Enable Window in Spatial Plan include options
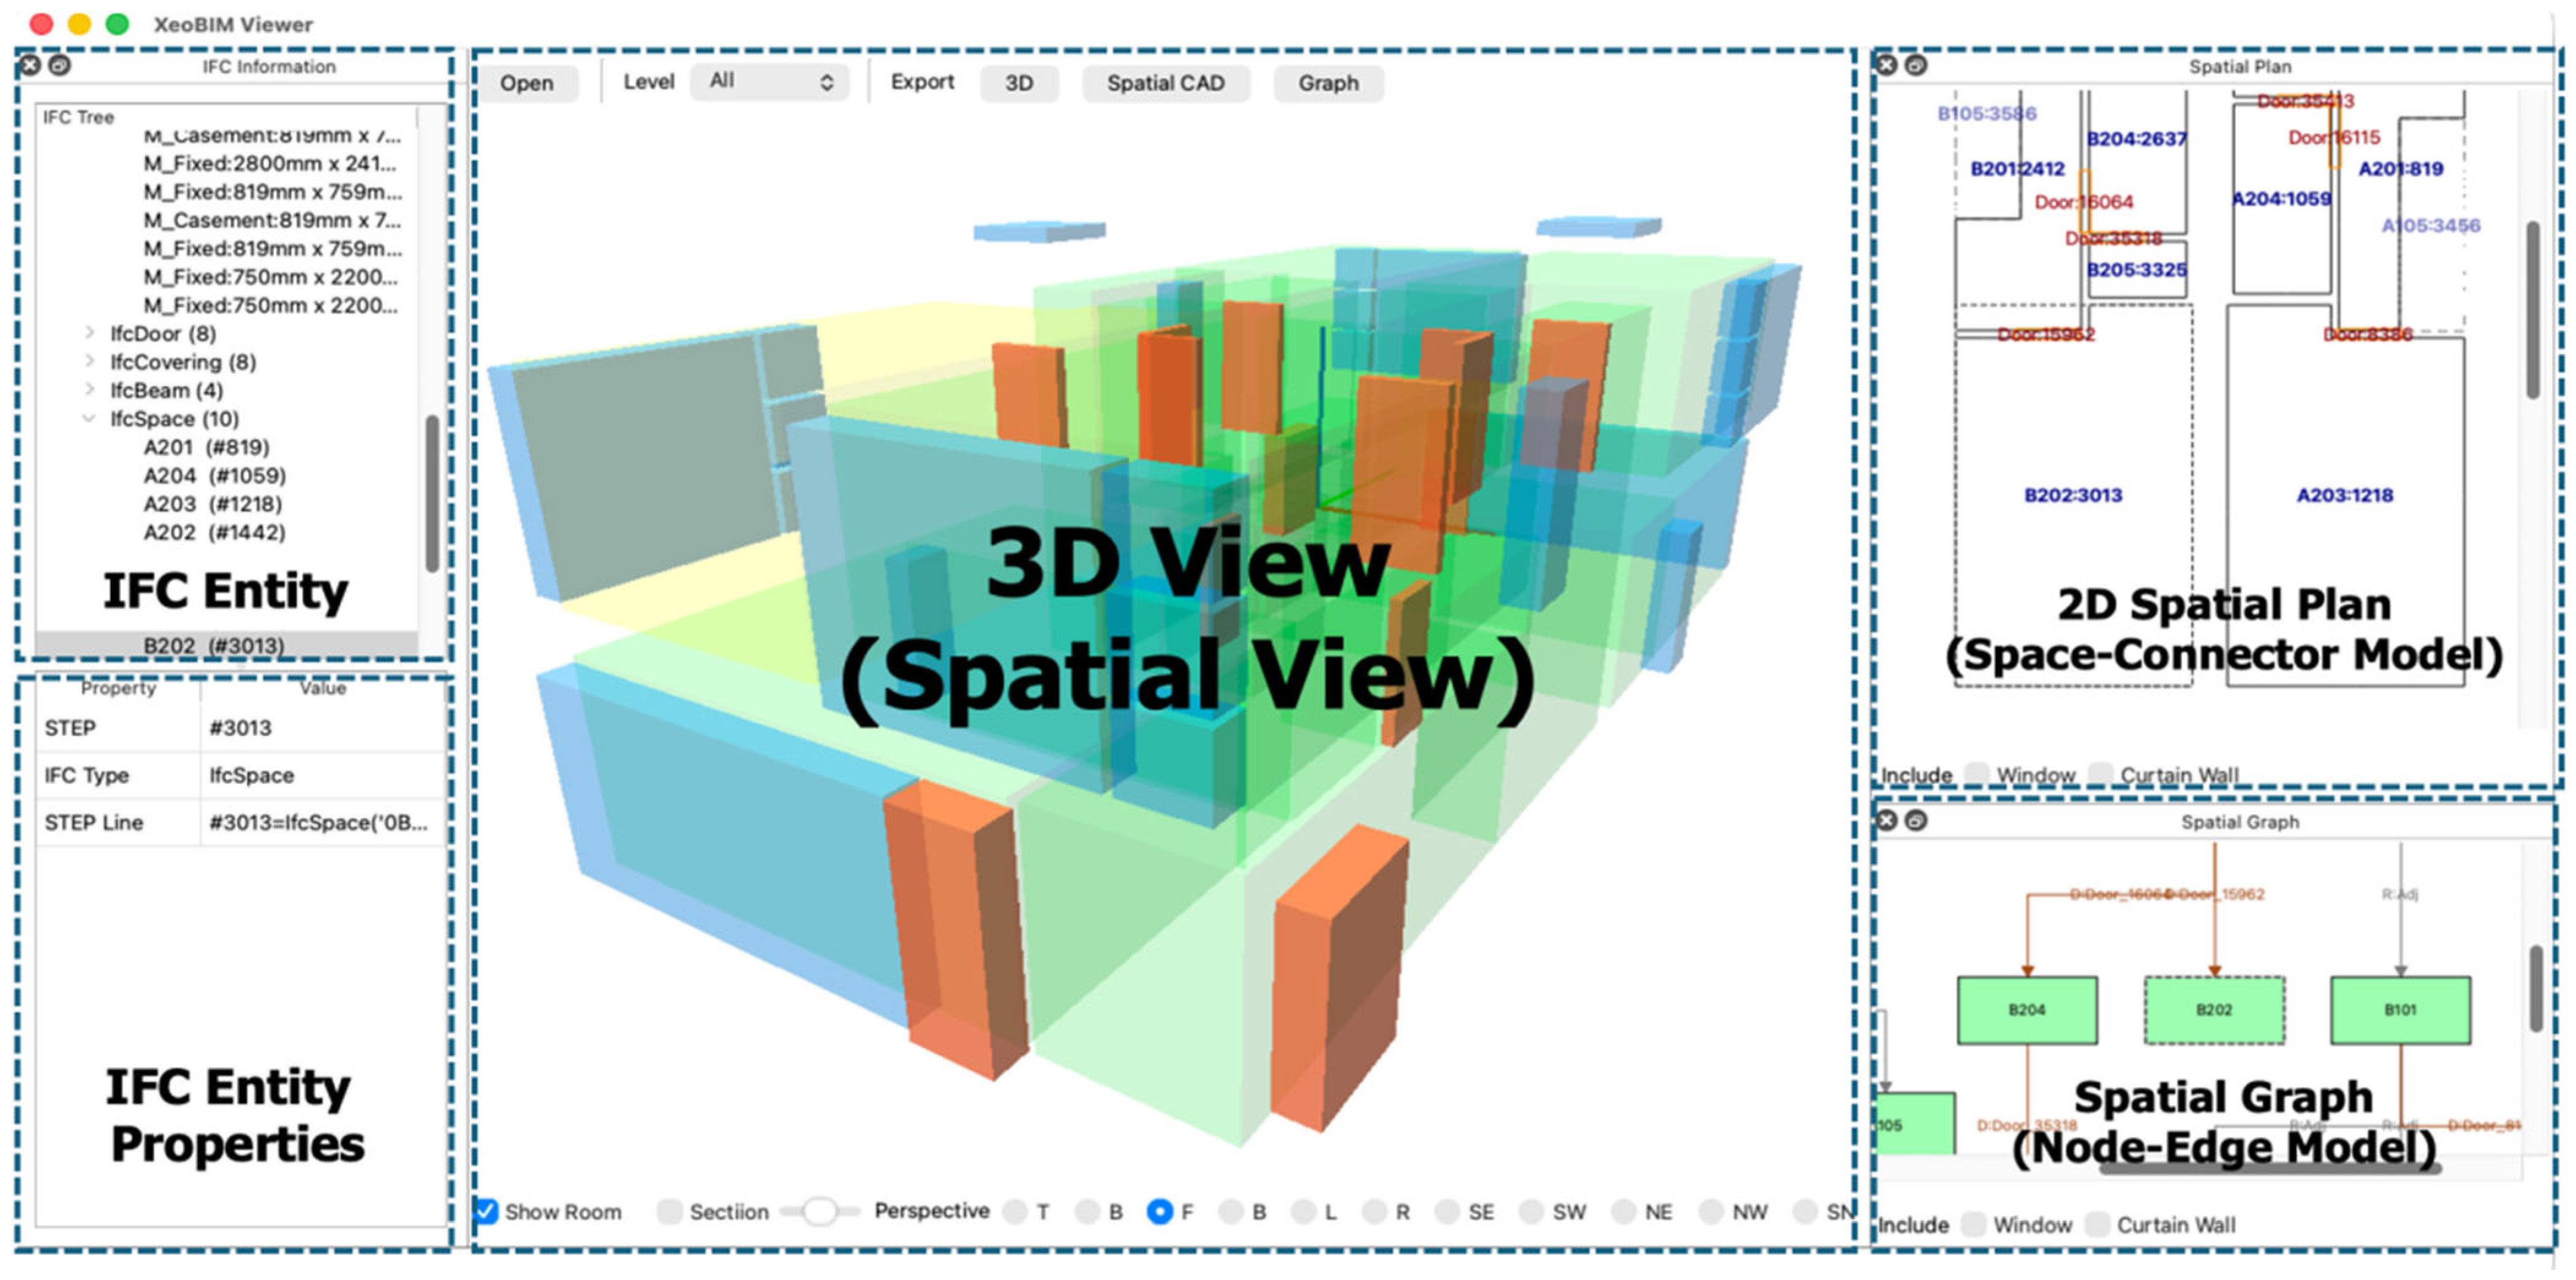The width and height of the screenshot is (2576, 1280). 1976,774
